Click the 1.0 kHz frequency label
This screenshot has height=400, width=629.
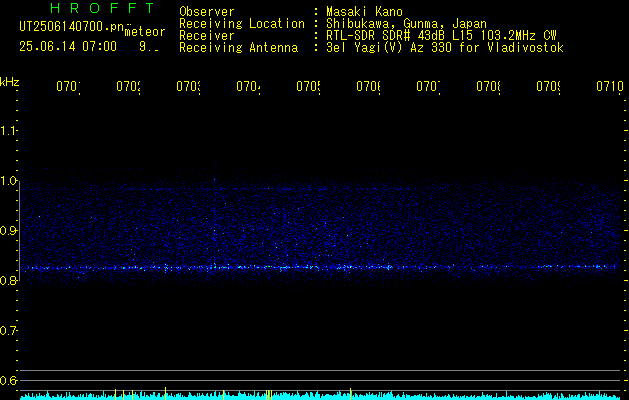coord(8,181)
